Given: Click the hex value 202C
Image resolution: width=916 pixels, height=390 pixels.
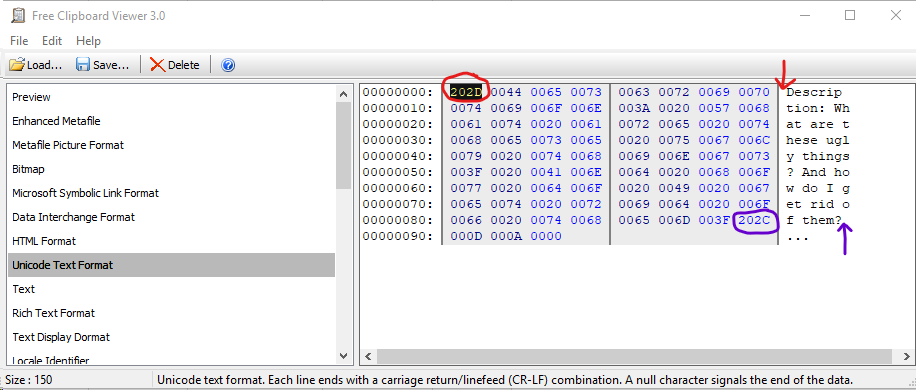Looking at the screenshot, I should coord(754,221).
